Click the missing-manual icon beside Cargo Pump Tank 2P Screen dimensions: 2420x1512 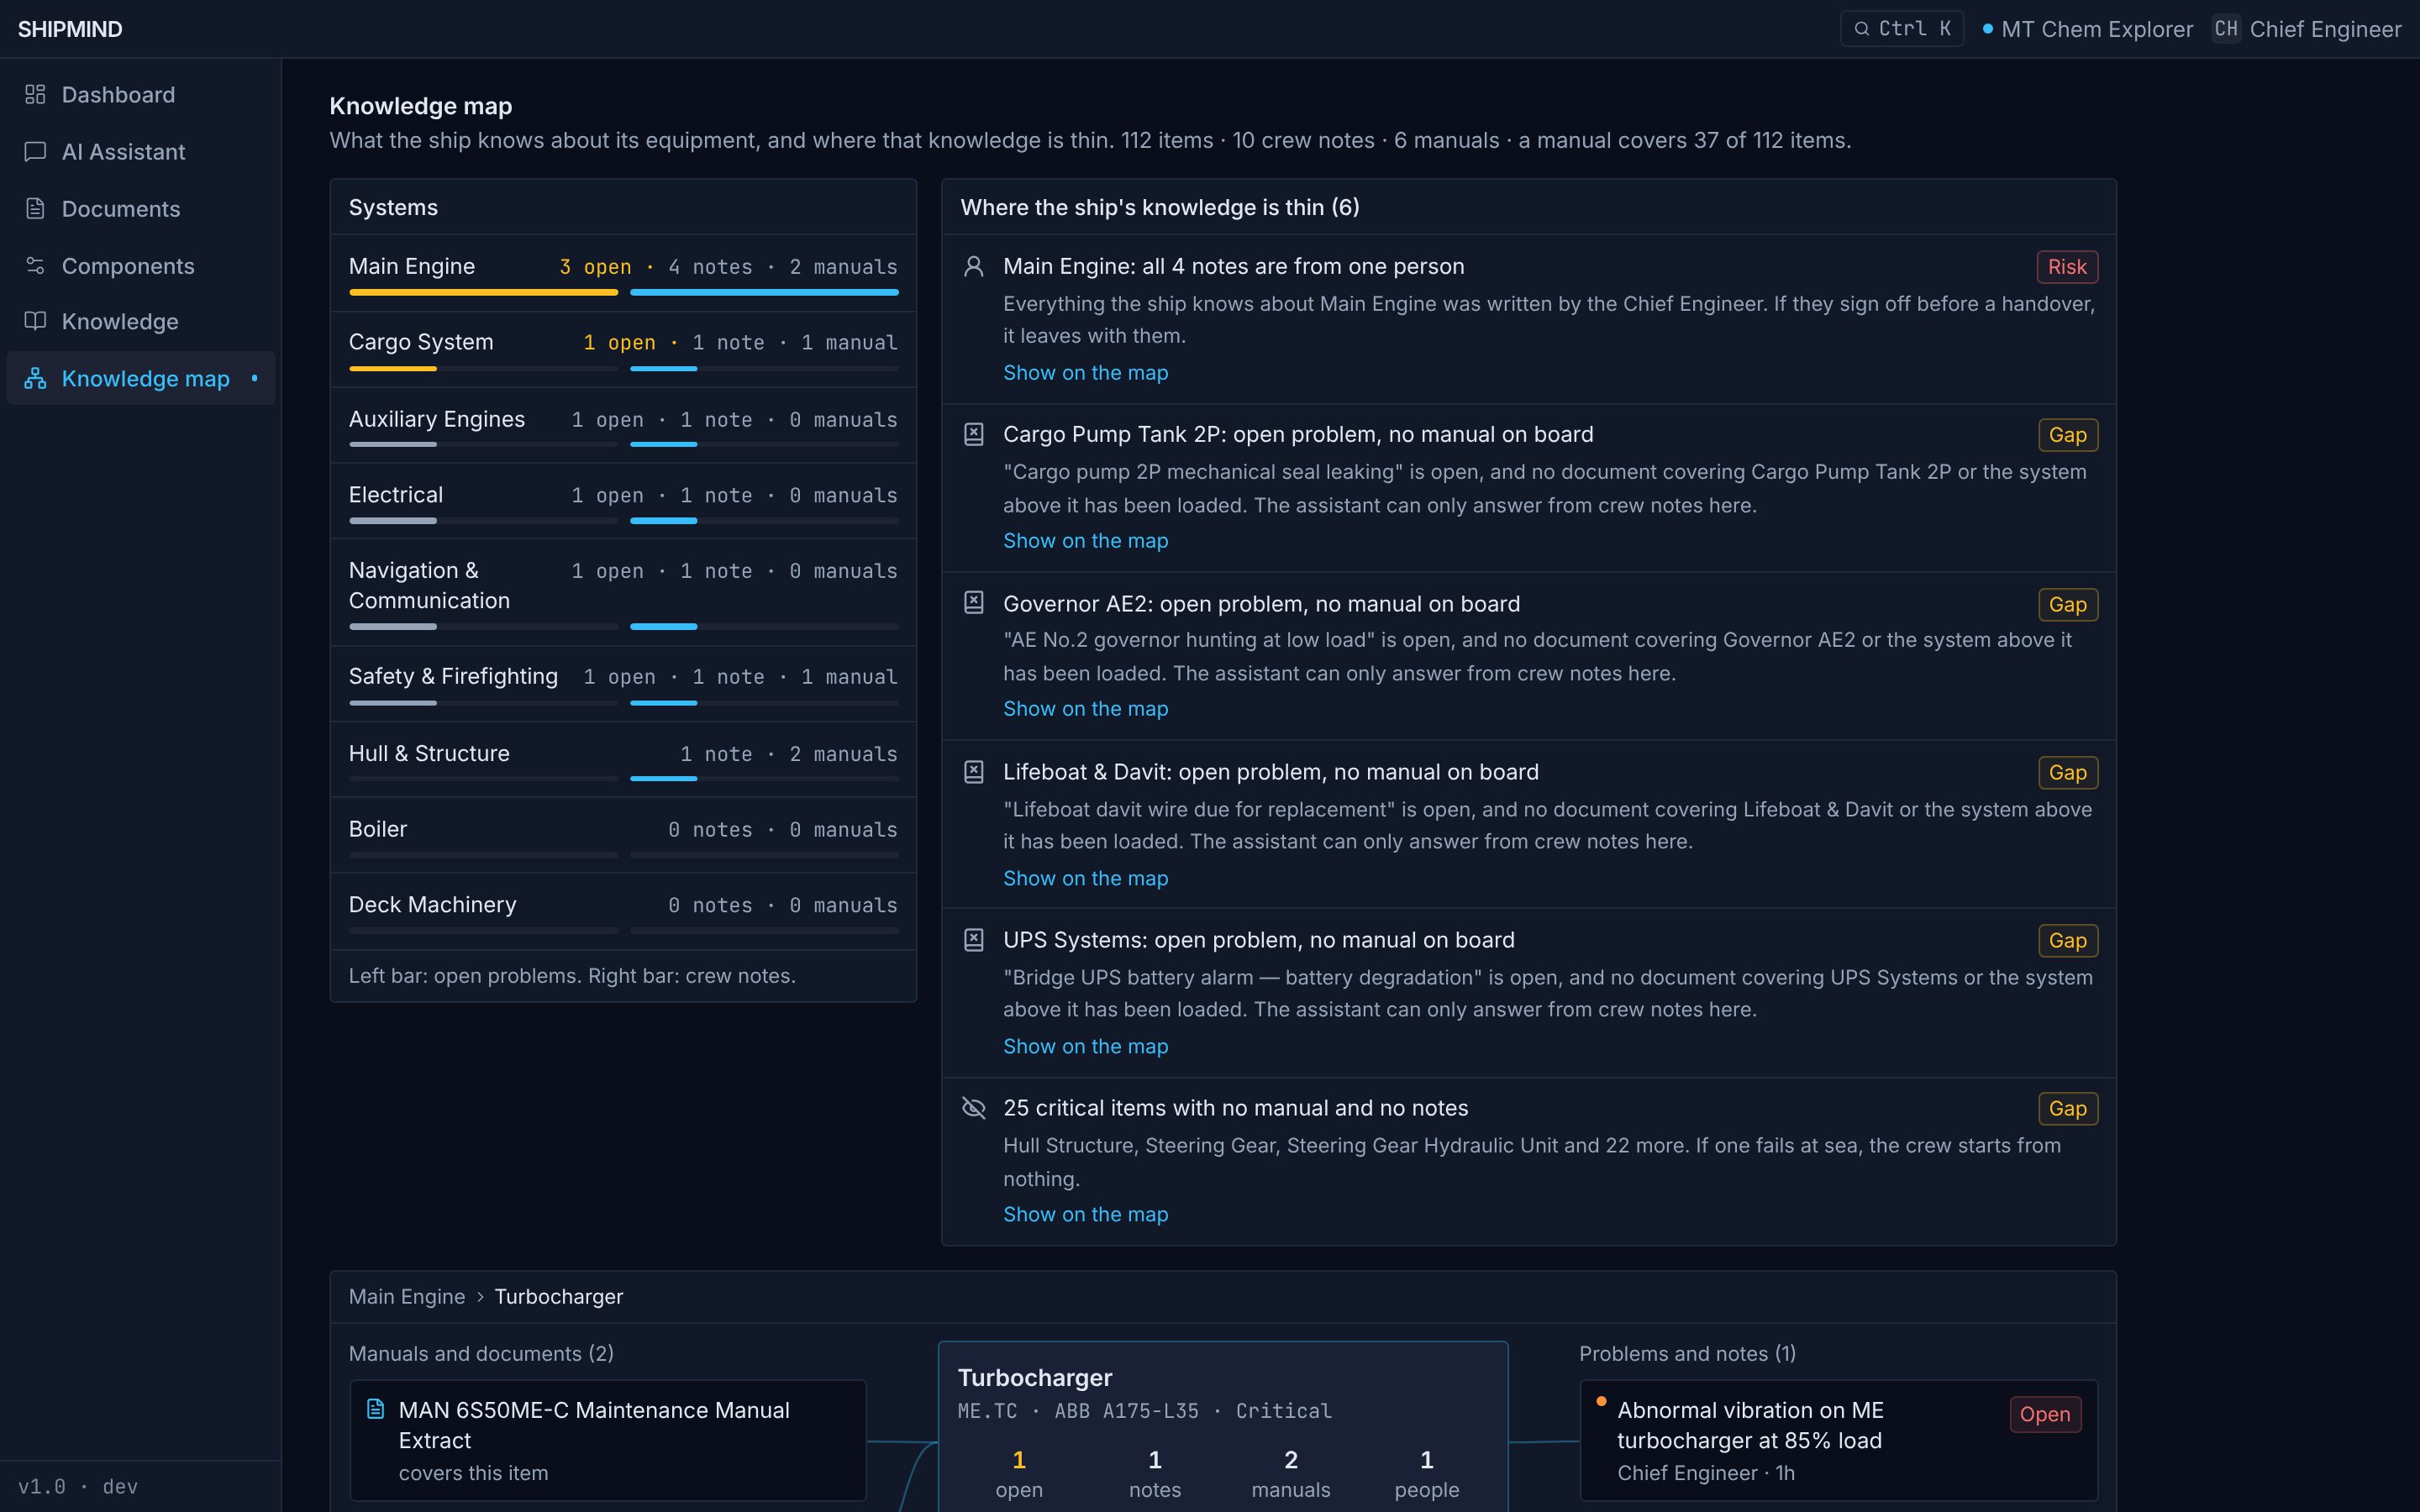pyautogui.click(x=973, y=434)
